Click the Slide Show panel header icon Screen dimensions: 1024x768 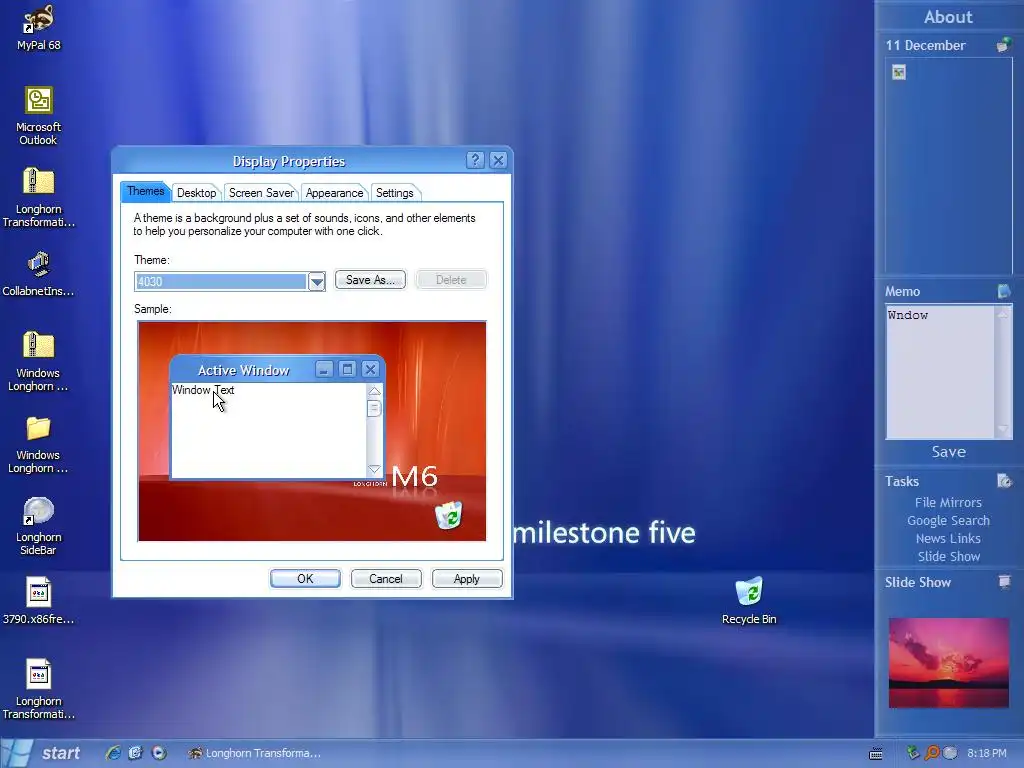1004,582
